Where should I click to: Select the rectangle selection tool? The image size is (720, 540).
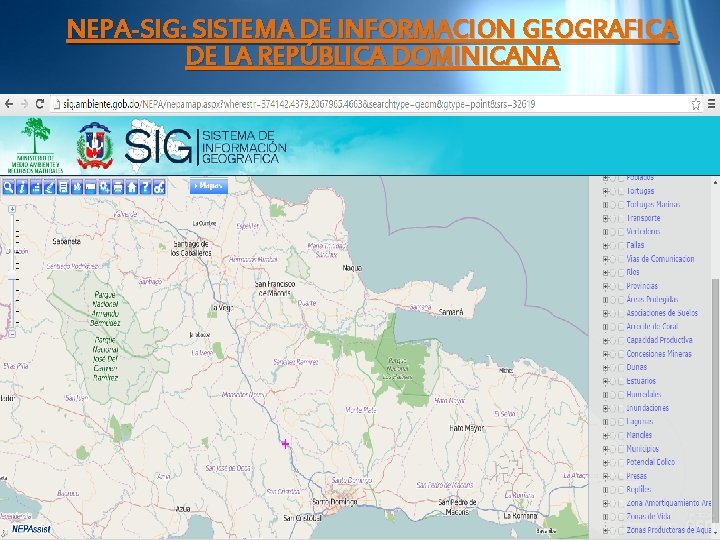coord(90,187)
